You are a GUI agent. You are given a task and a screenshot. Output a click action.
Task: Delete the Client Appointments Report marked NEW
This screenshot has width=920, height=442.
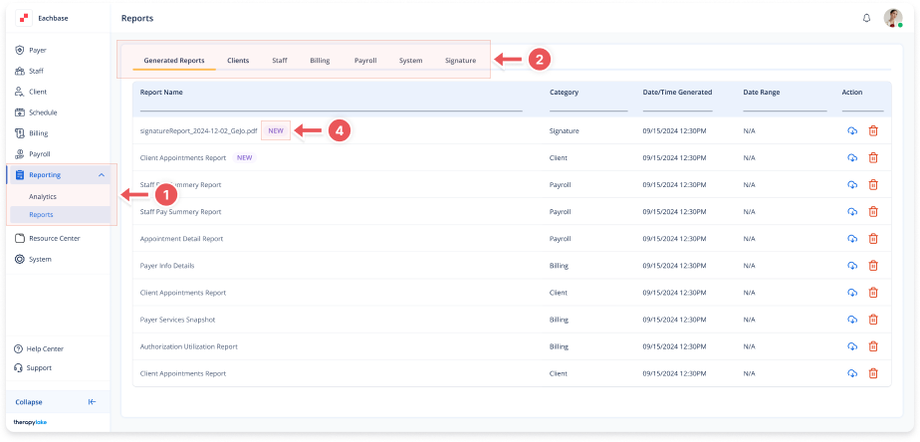[873, 158]
